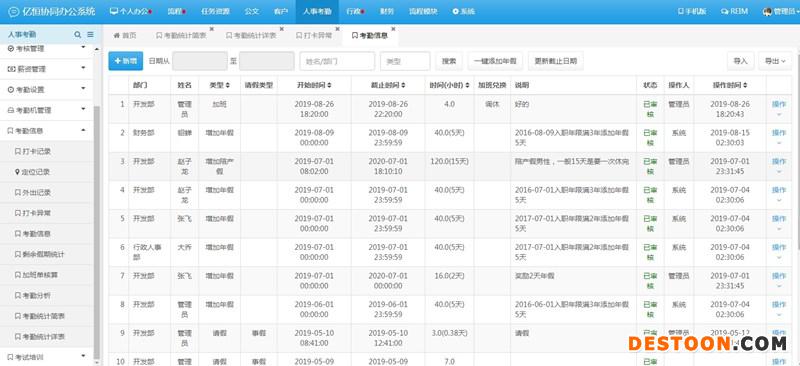Click the 手机版 mobile version link
The width and height of the screenshot is (800, 366).
pos(692,11)
